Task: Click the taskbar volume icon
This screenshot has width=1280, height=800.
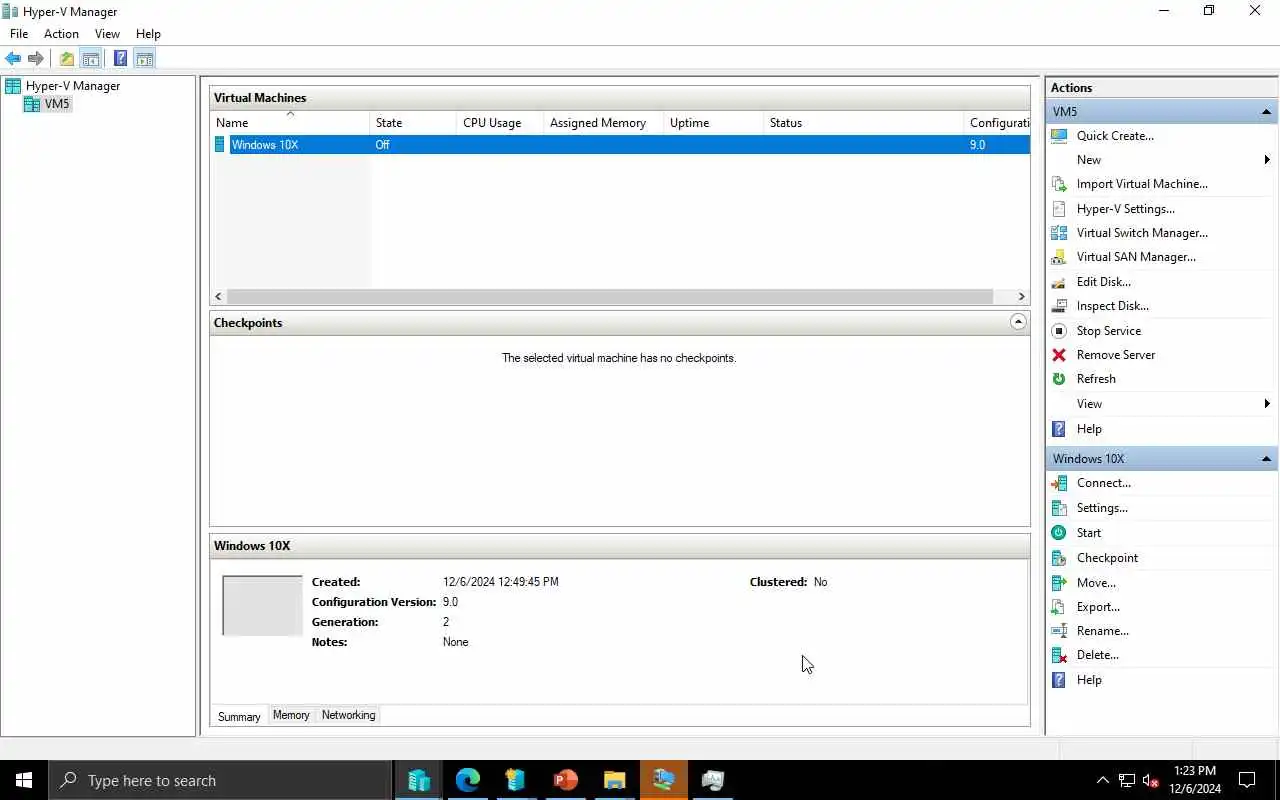Action: tap(1151, 780)
